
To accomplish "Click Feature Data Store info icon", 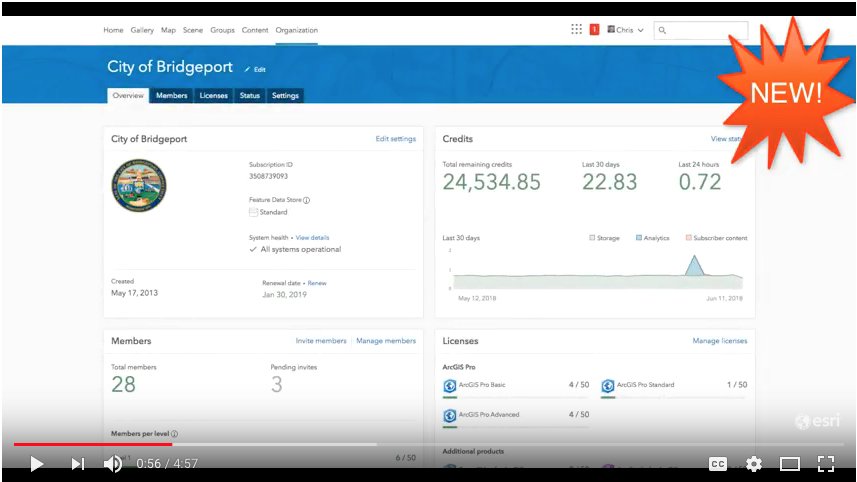I will point(307,200).
